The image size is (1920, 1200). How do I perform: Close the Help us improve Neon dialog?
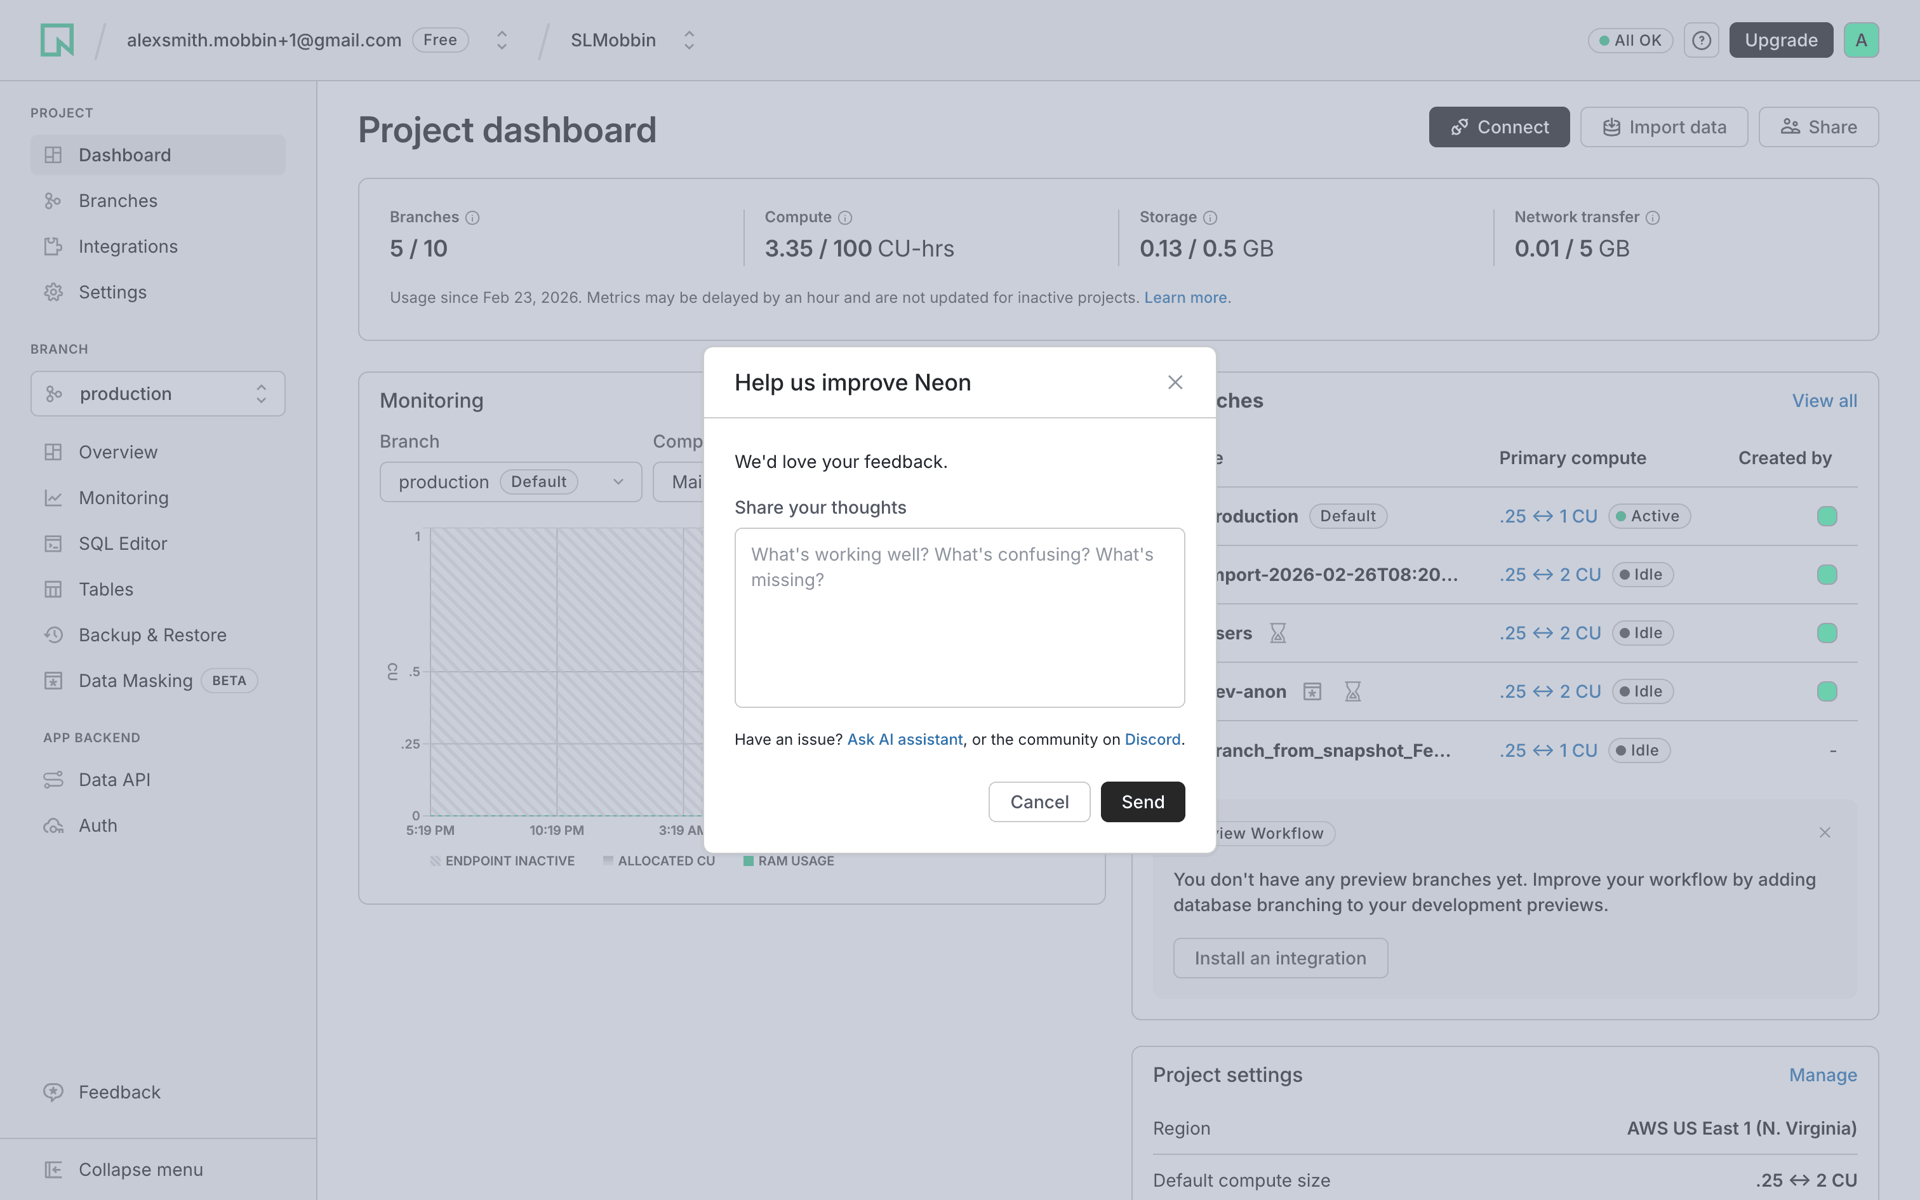[x=1175, y=382]
